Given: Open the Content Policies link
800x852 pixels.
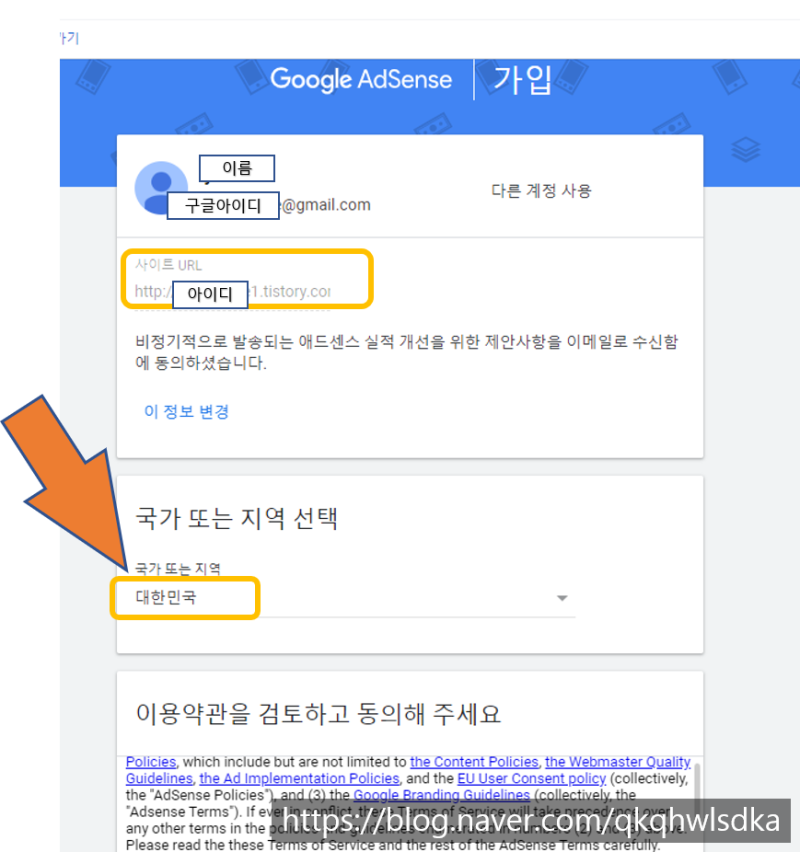Looking at the screenshot, I should point(474,762).
